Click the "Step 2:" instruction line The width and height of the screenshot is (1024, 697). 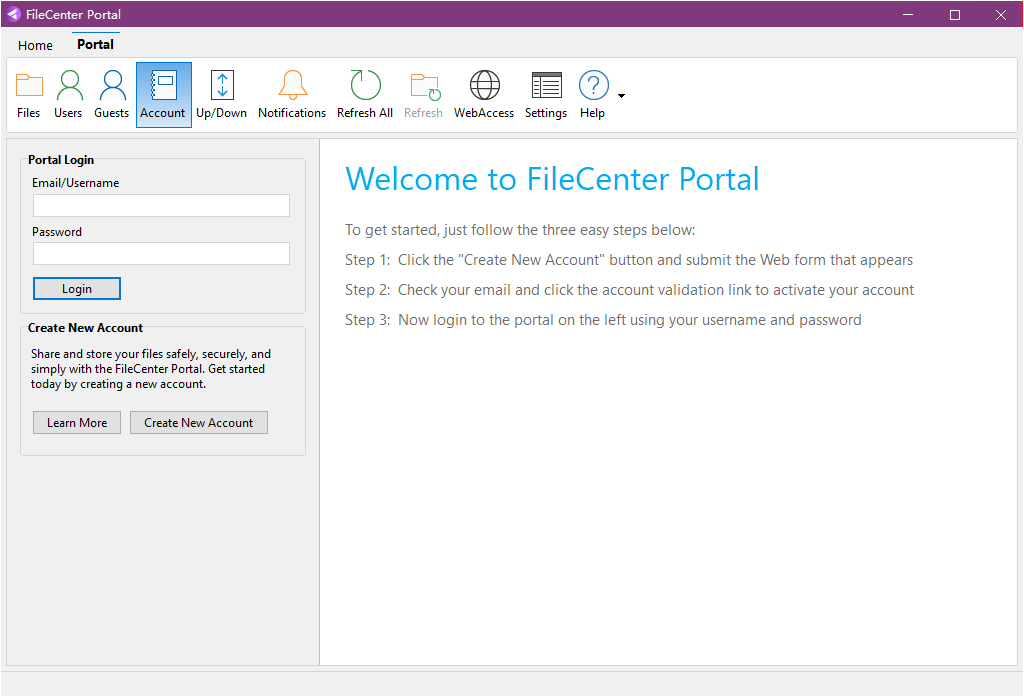click(x=630, y=290)
